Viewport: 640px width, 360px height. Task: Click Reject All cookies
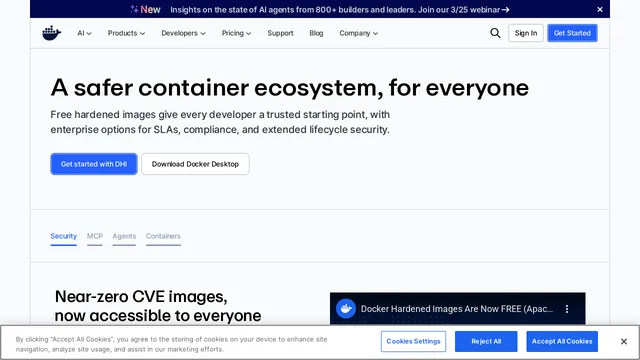click(x=486, y=341)
